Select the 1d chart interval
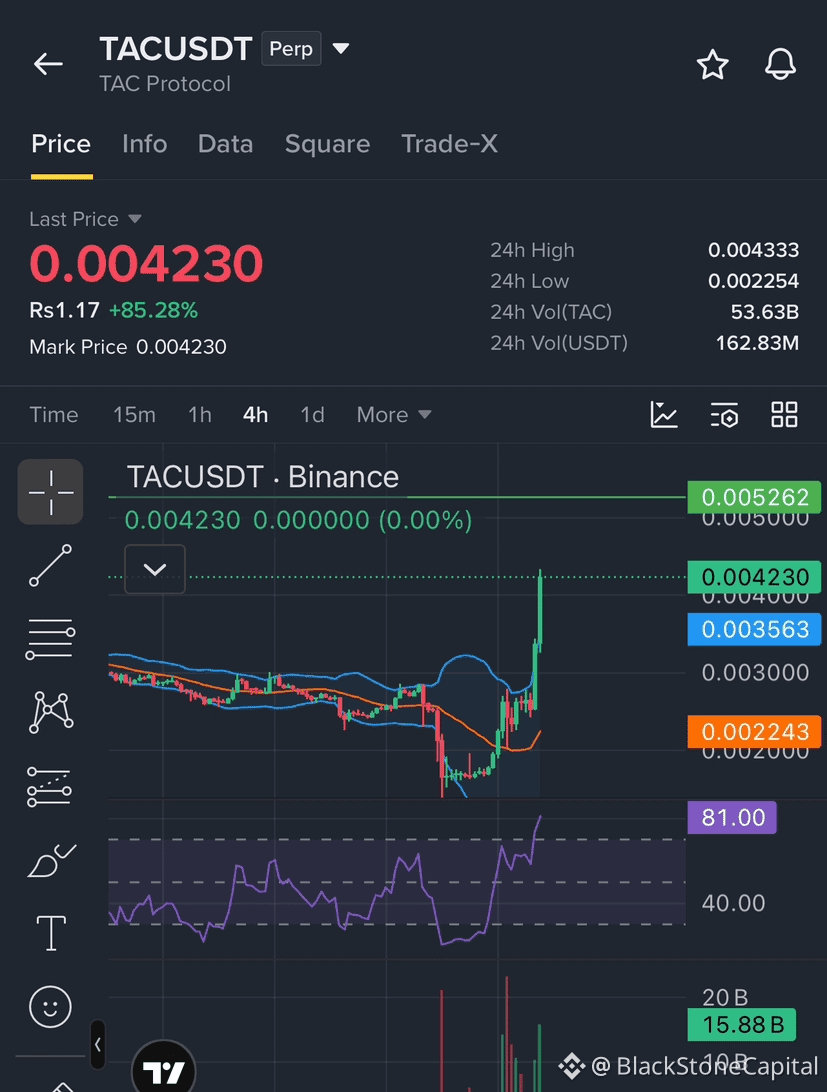 312,415
